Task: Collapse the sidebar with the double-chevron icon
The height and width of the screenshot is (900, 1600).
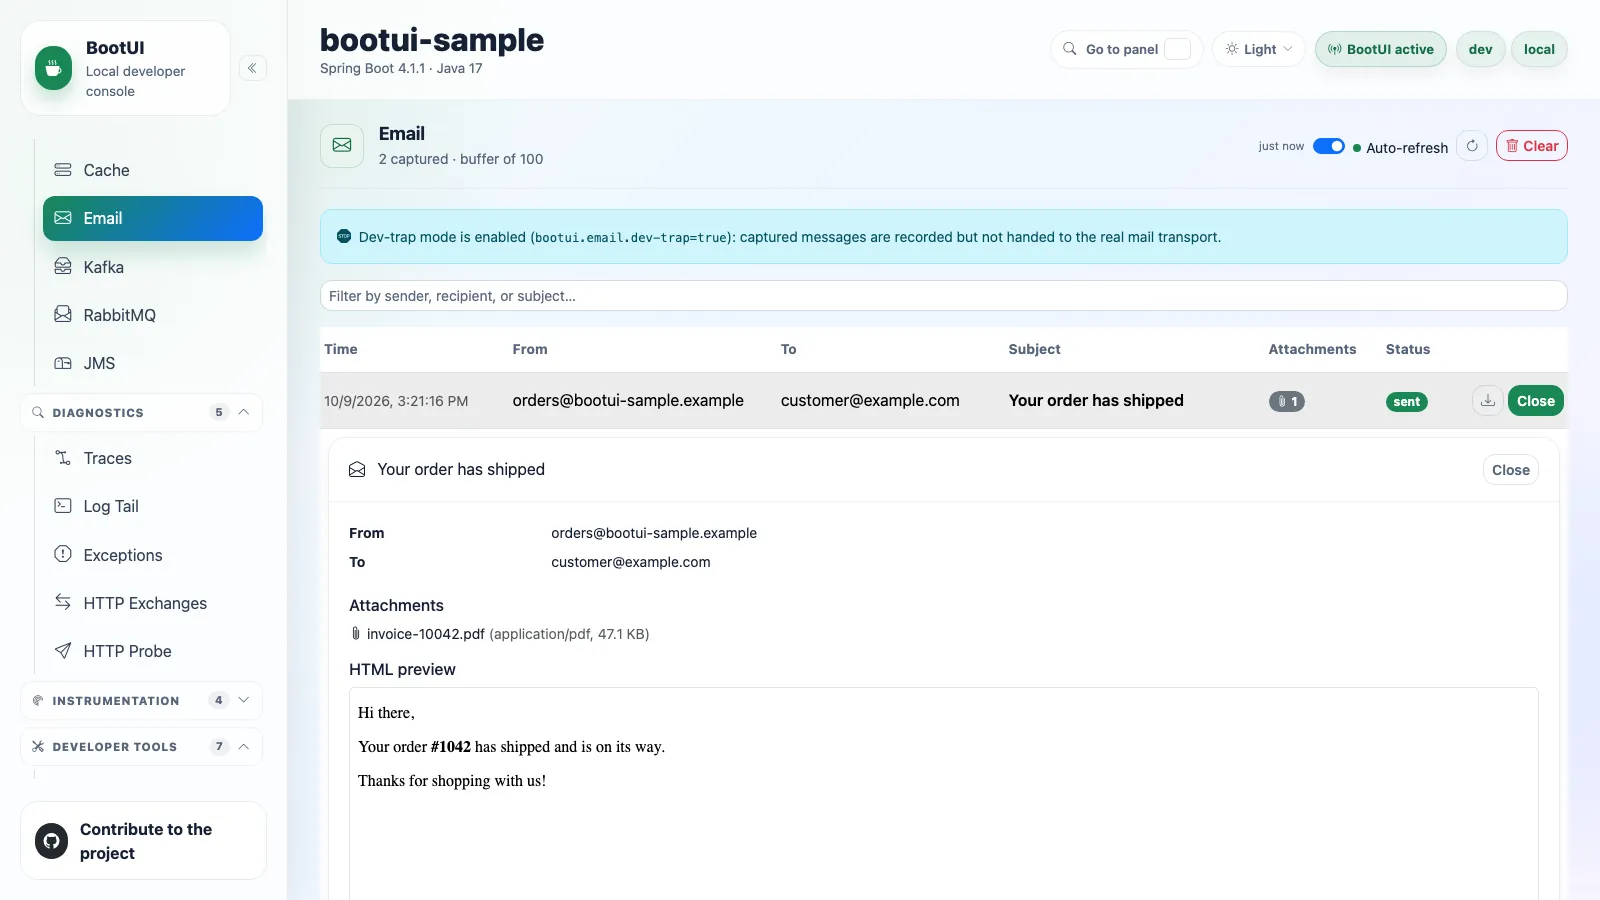Action: click(x=252, y=68)
